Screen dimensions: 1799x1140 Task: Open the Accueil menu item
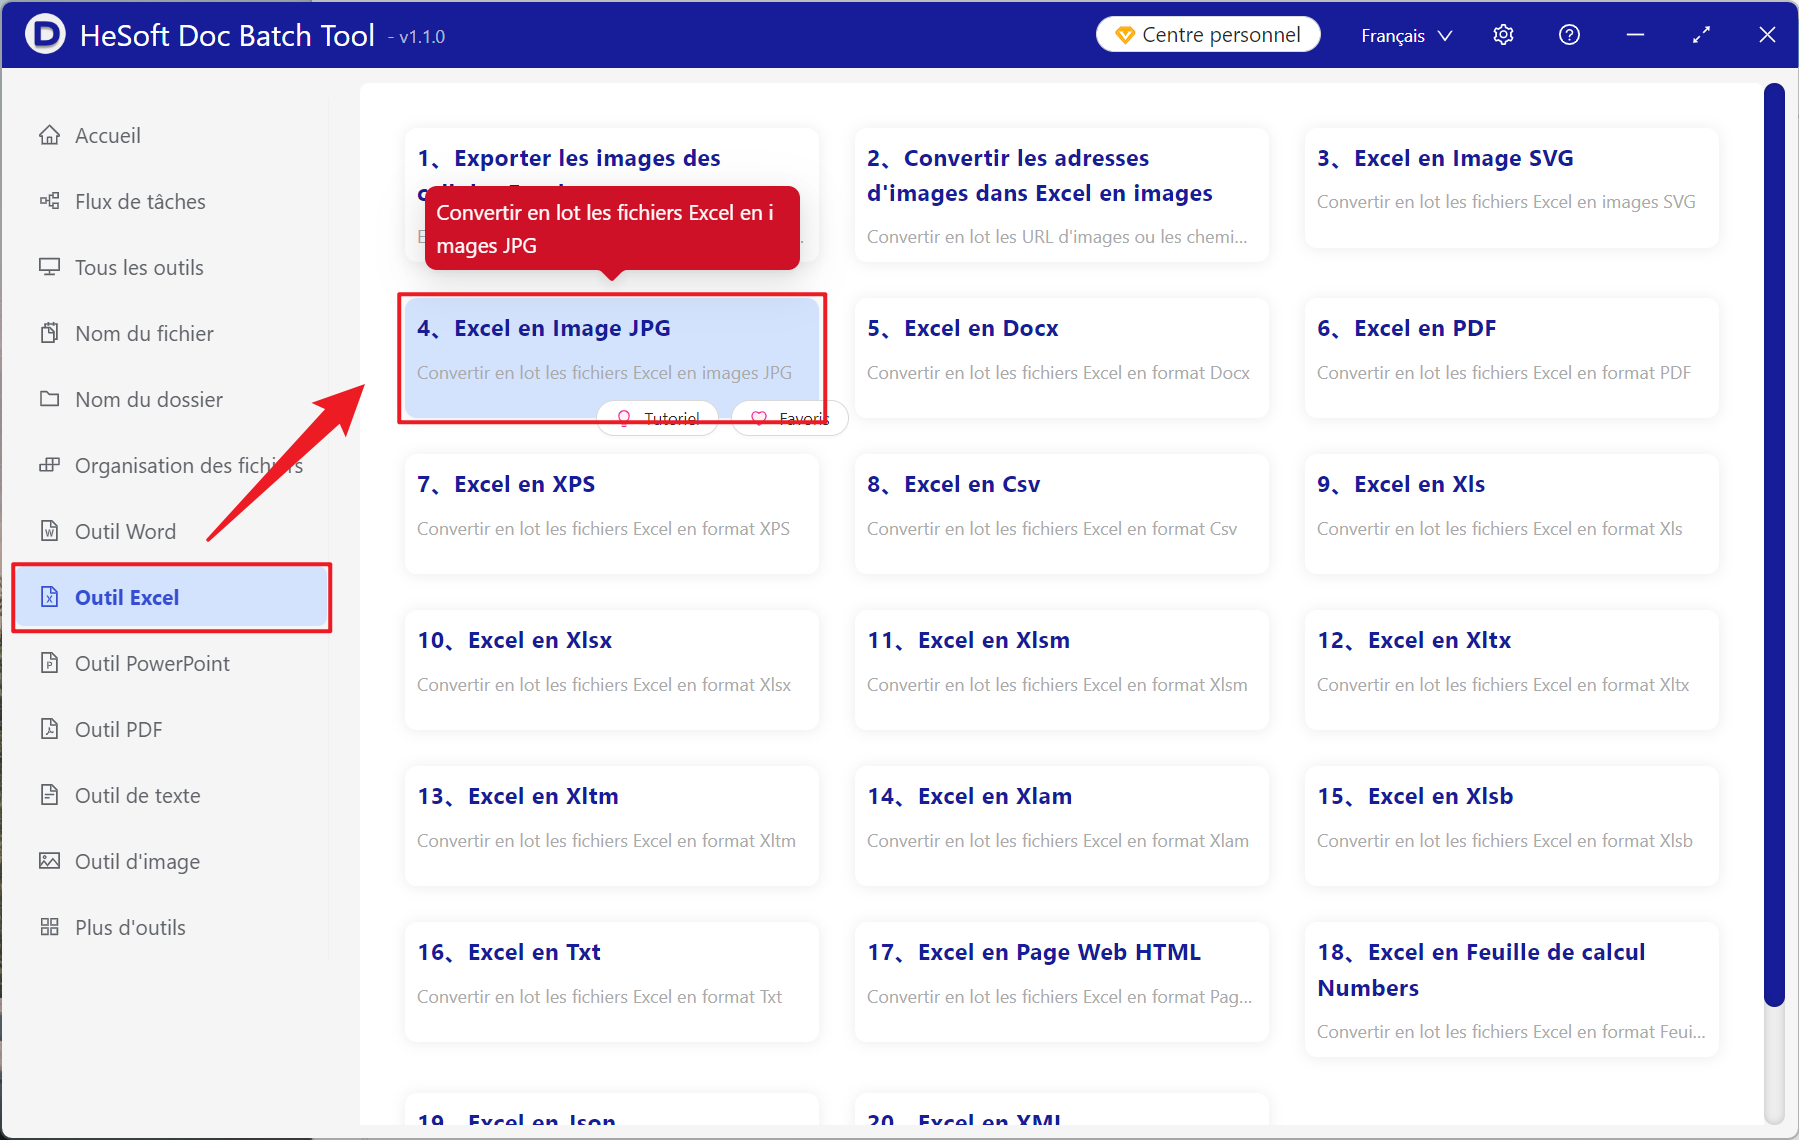click(x=170, y=135)
